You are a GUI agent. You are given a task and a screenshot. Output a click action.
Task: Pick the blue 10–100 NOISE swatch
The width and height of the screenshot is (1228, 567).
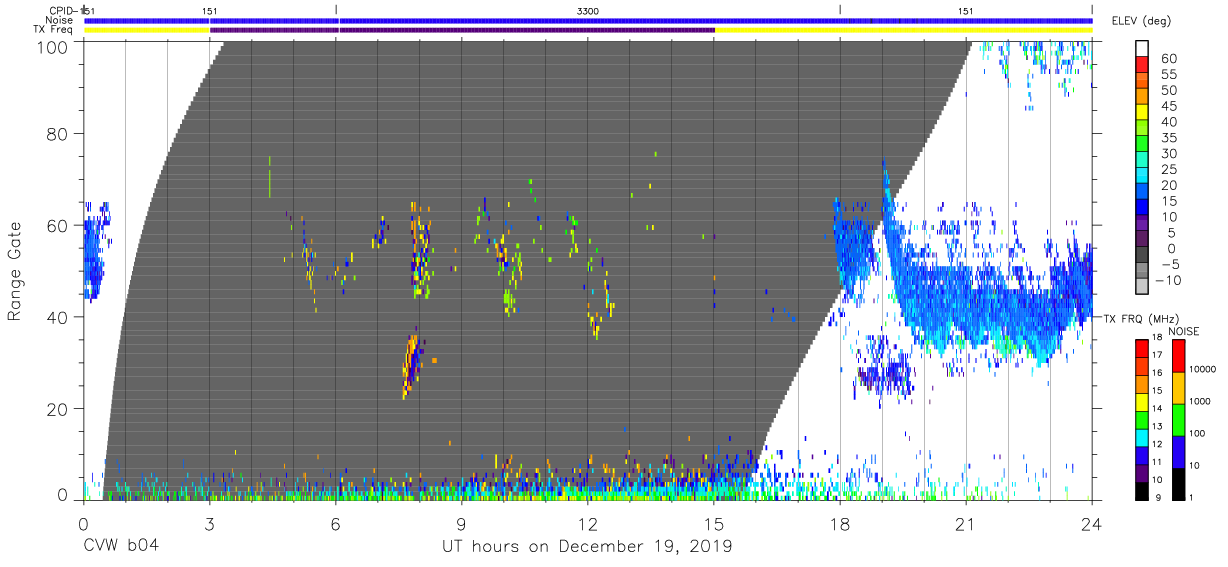click(x=1179, y=451)
